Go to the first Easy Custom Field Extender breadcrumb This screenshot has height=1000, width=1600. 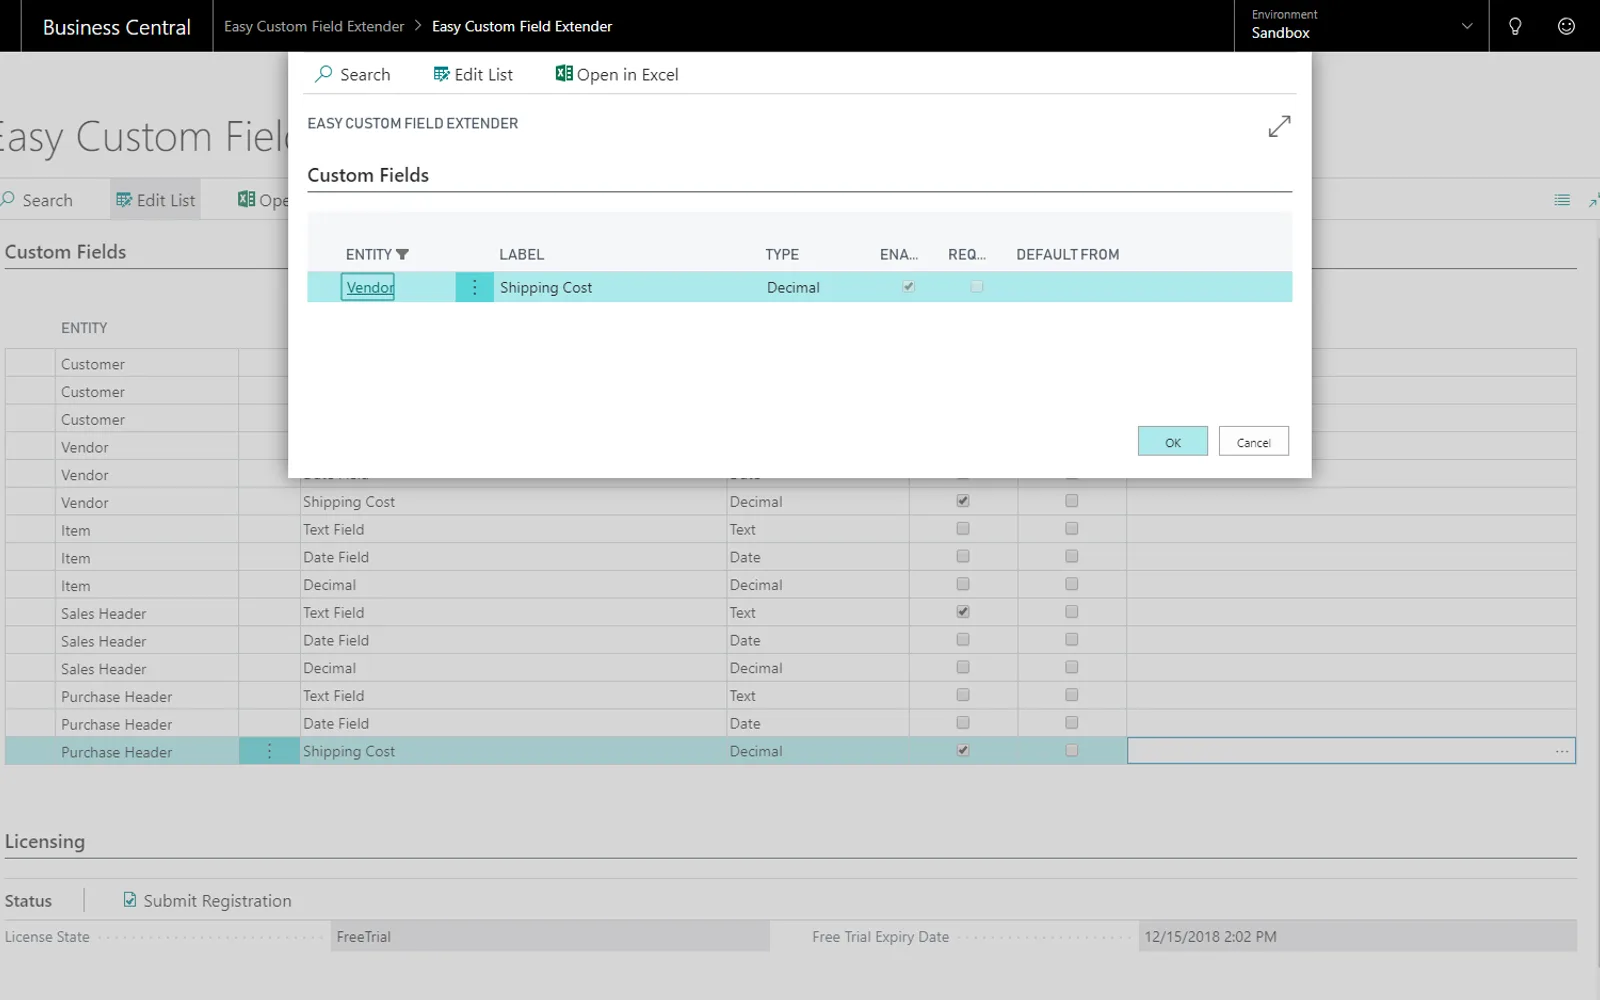coord(314,26)
